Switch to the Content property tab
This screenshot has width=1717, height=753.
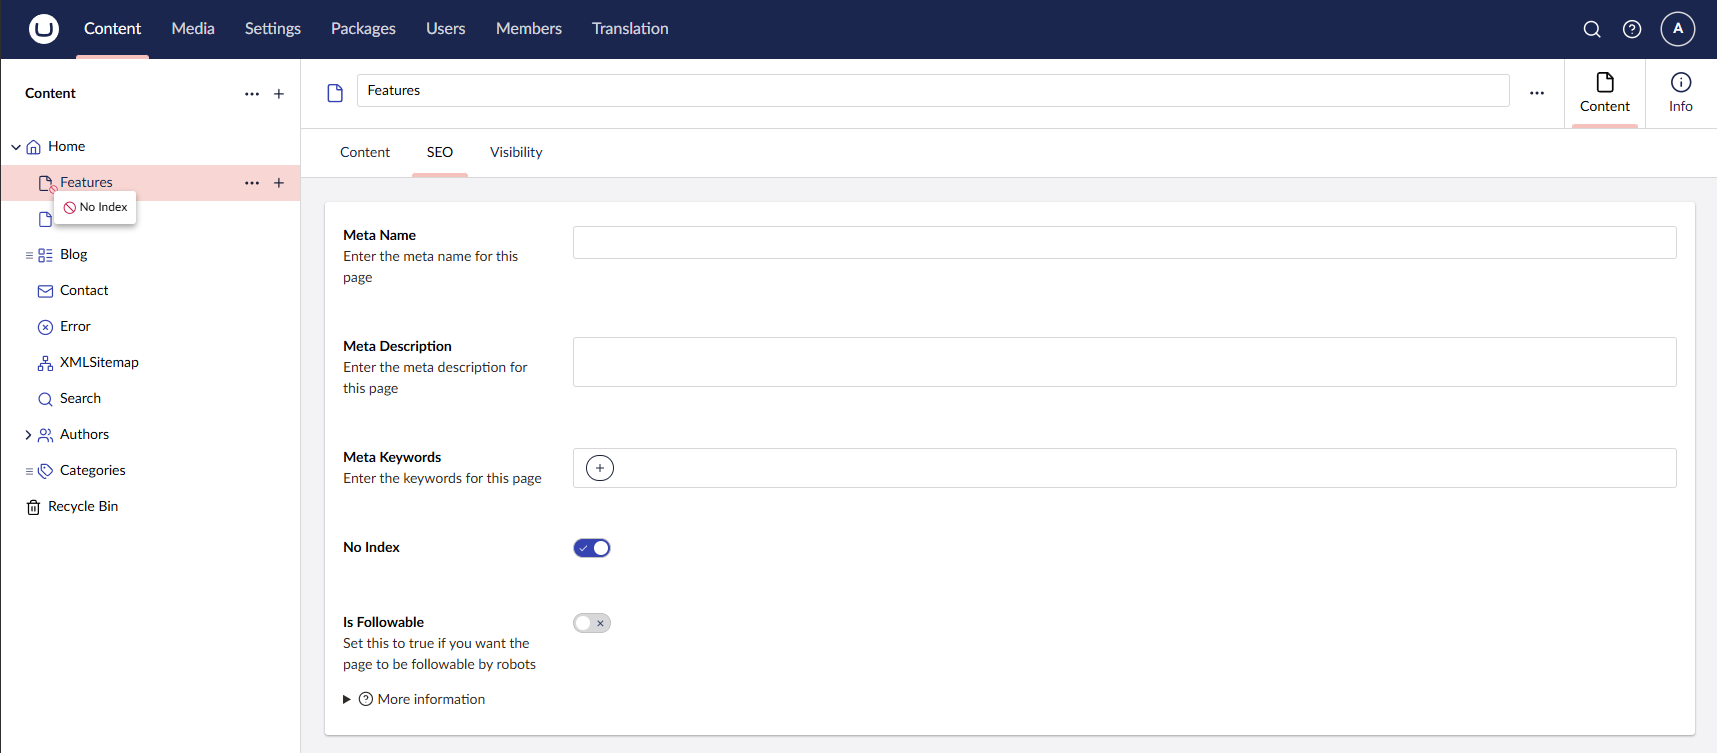(365, 153)
